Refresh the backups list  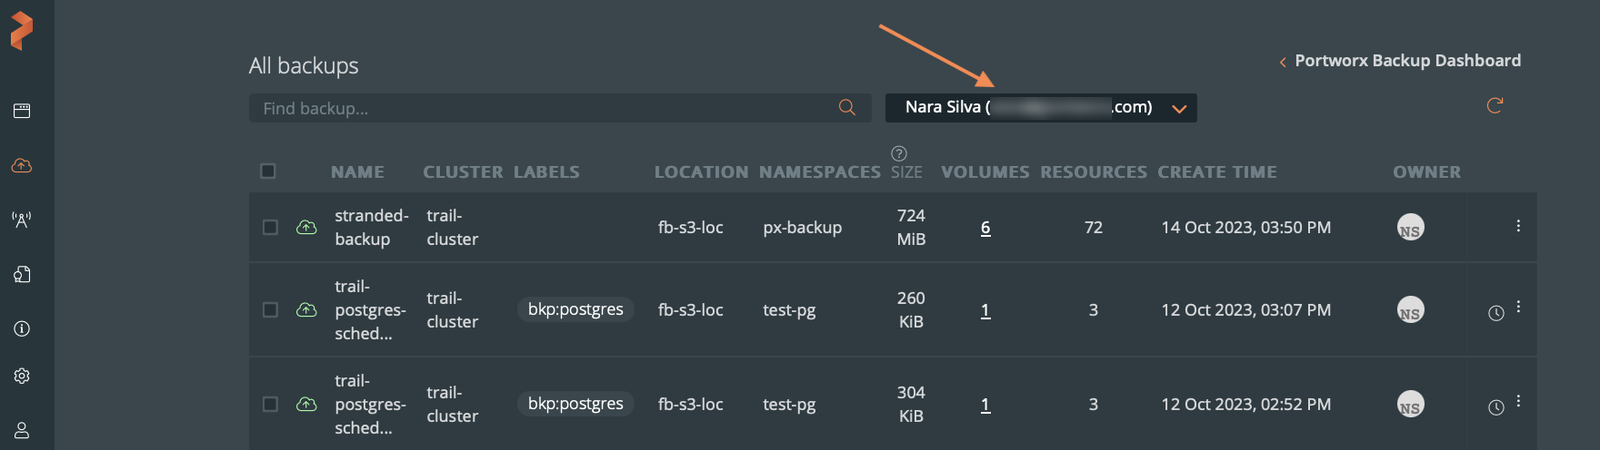[x=1495, y=105]
